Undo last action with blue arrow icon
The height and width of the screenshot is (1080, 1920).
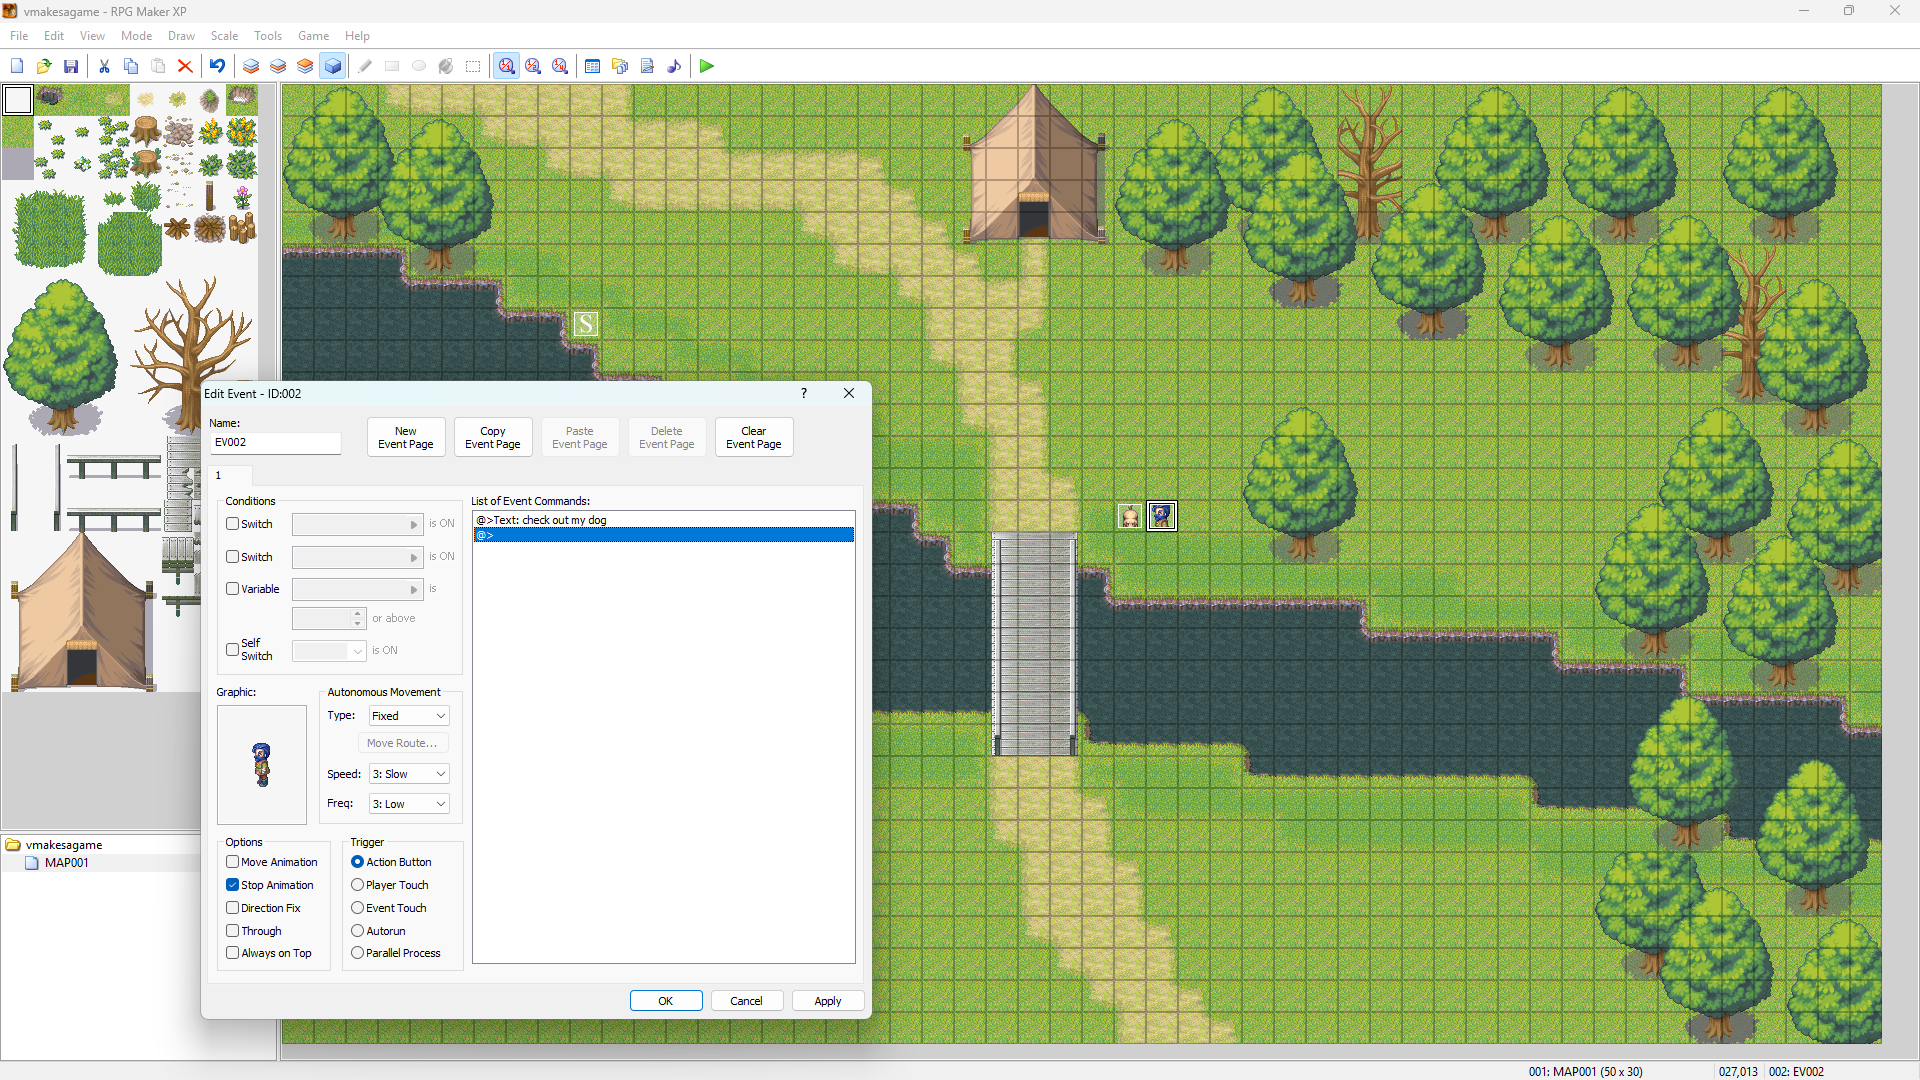tap(217, 66)
